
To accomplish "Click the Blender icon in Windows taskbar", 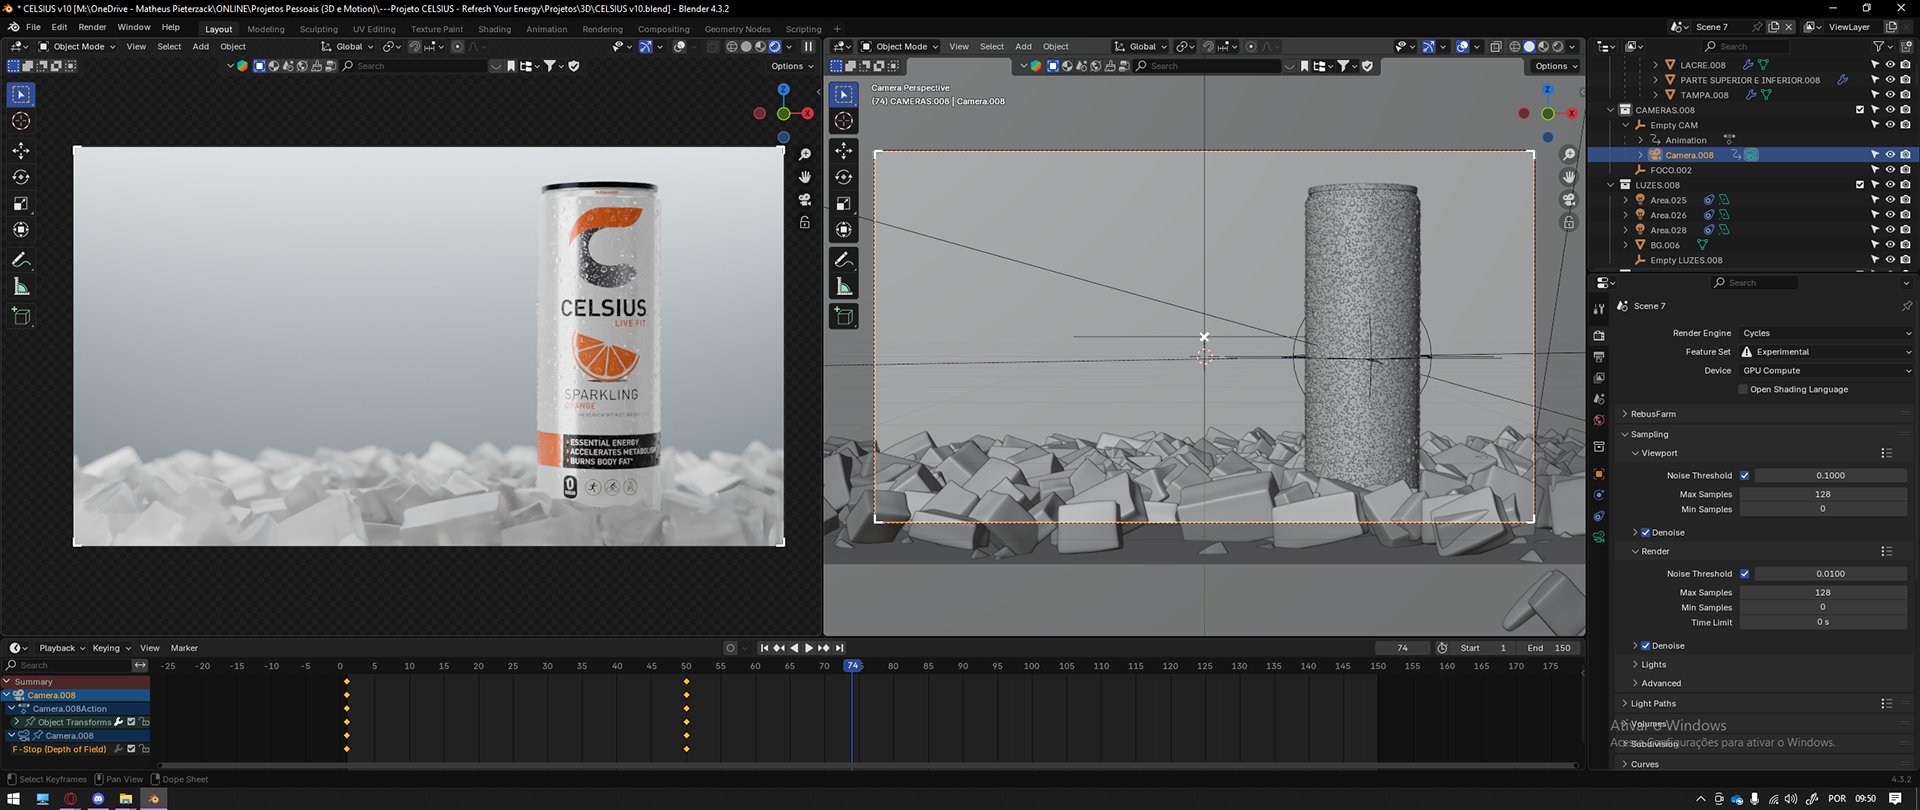I will click(154, 799).
